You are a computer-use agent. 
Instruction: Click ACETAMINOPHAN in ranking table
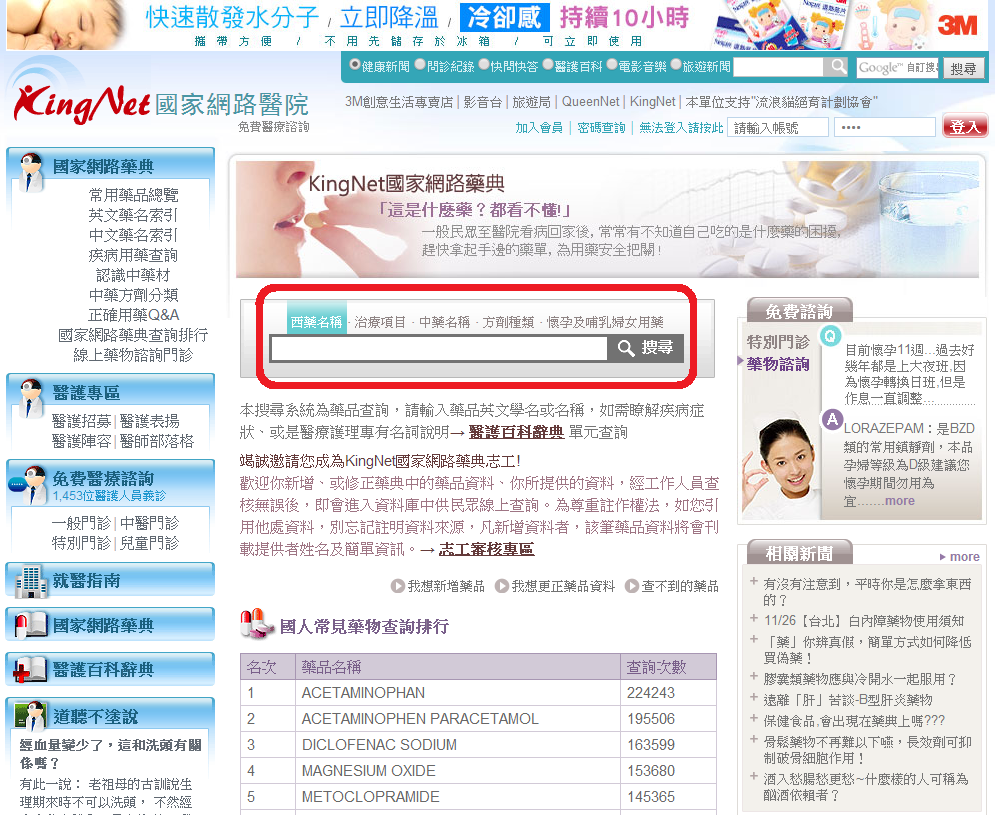click(363, 692)
